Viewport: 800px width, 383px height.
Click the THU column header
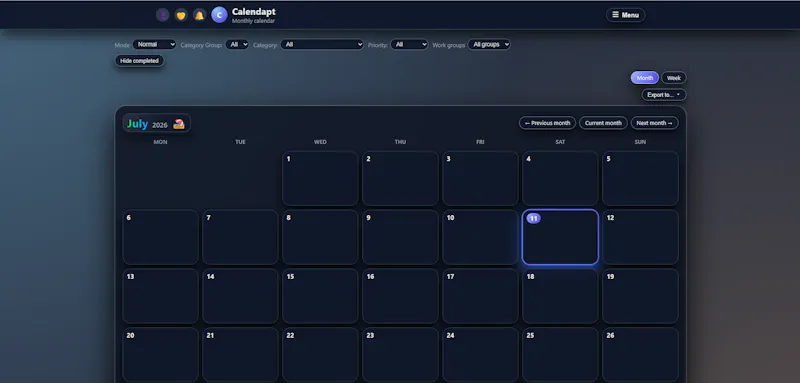[401, 142]
